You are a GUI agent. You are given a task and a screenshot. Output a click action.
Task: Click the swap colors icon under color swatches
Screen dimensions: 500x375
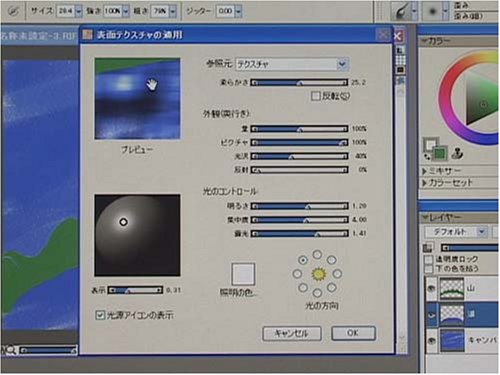[x=427, y=156]
